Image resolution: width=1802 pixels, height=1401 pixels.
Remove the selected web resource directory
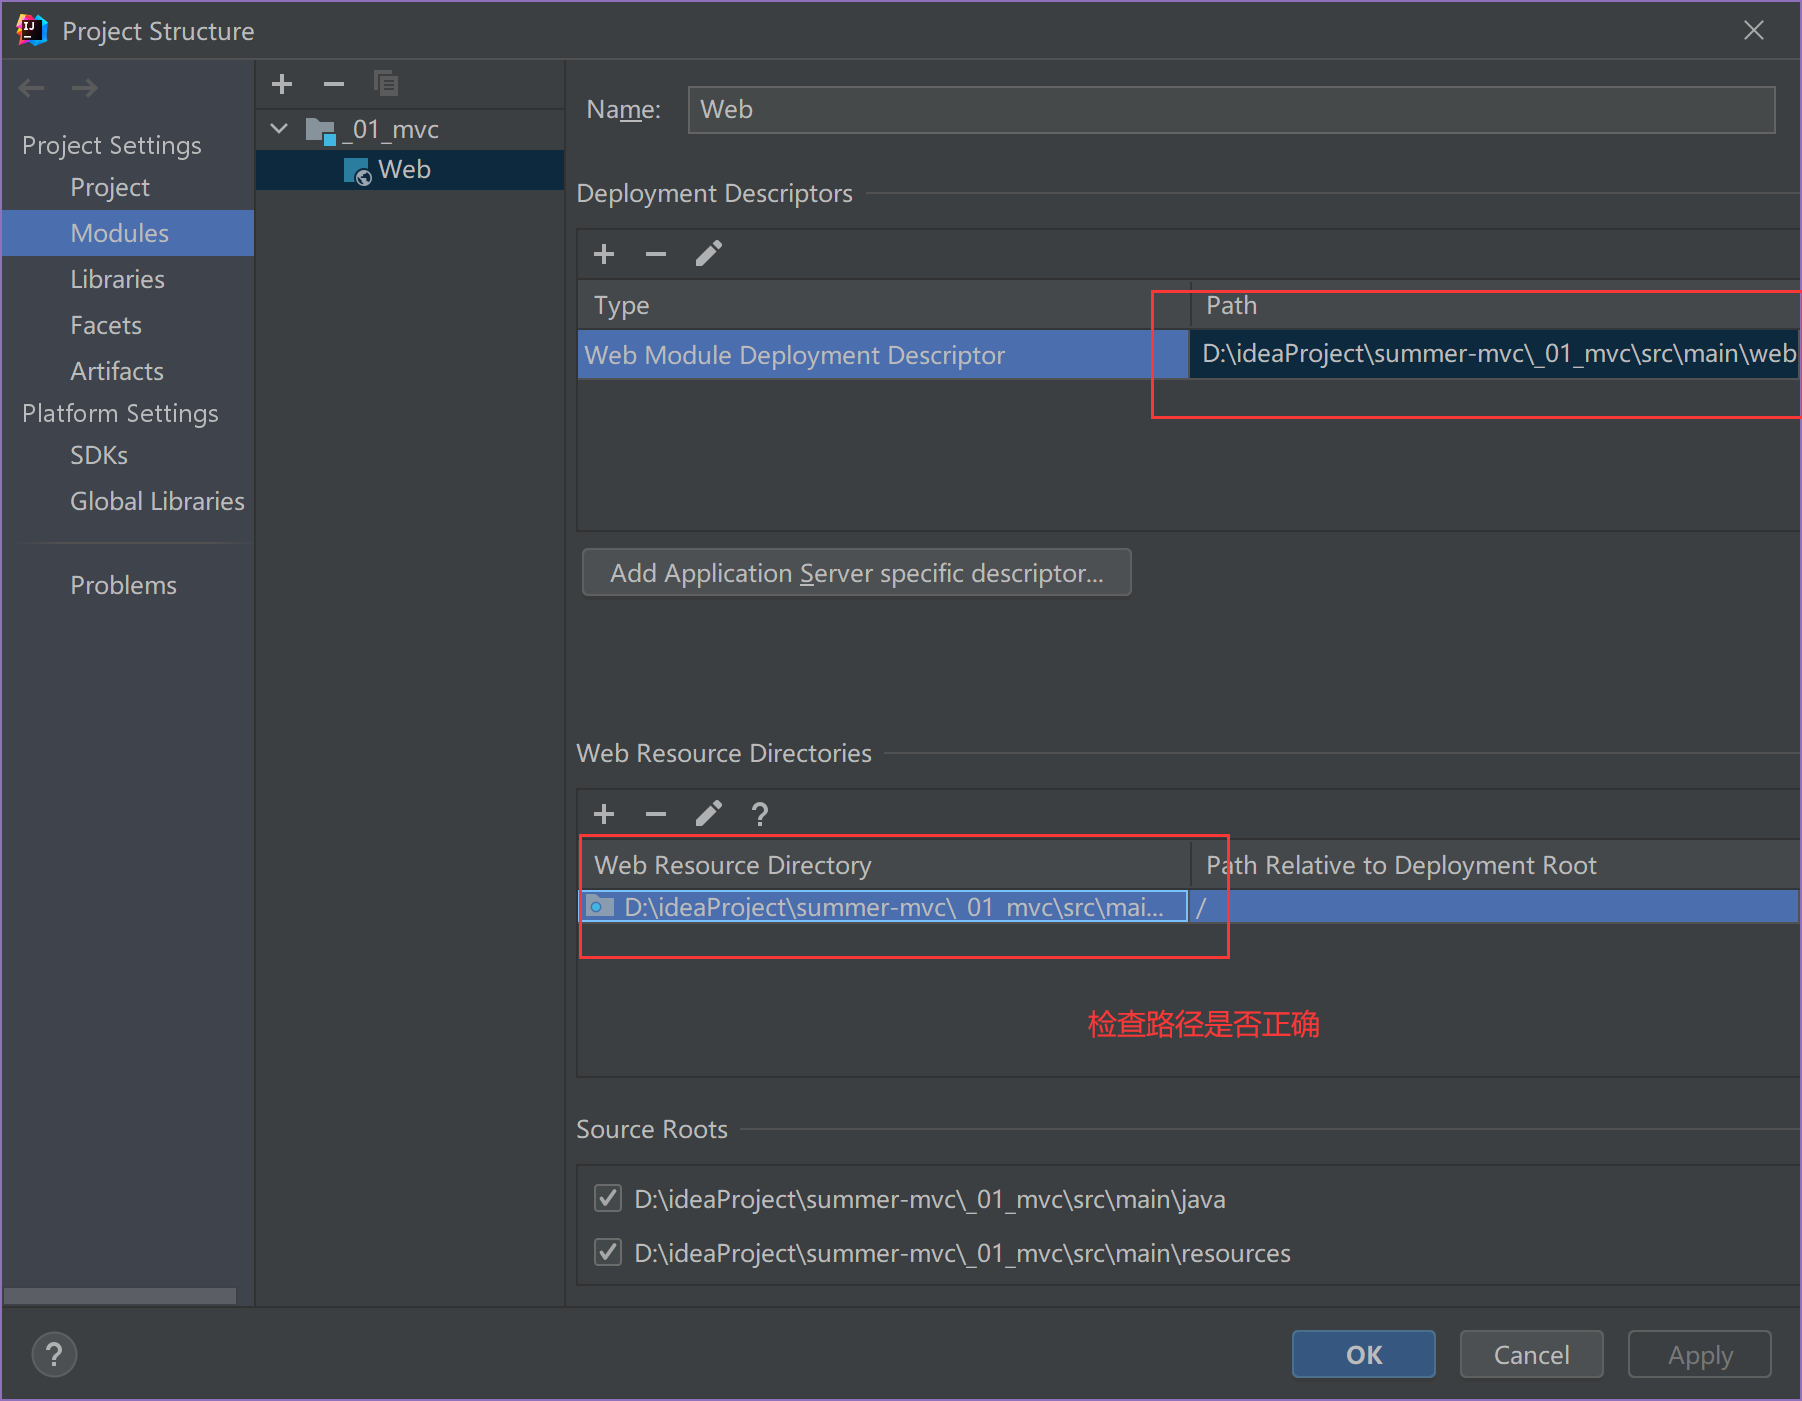656,814
